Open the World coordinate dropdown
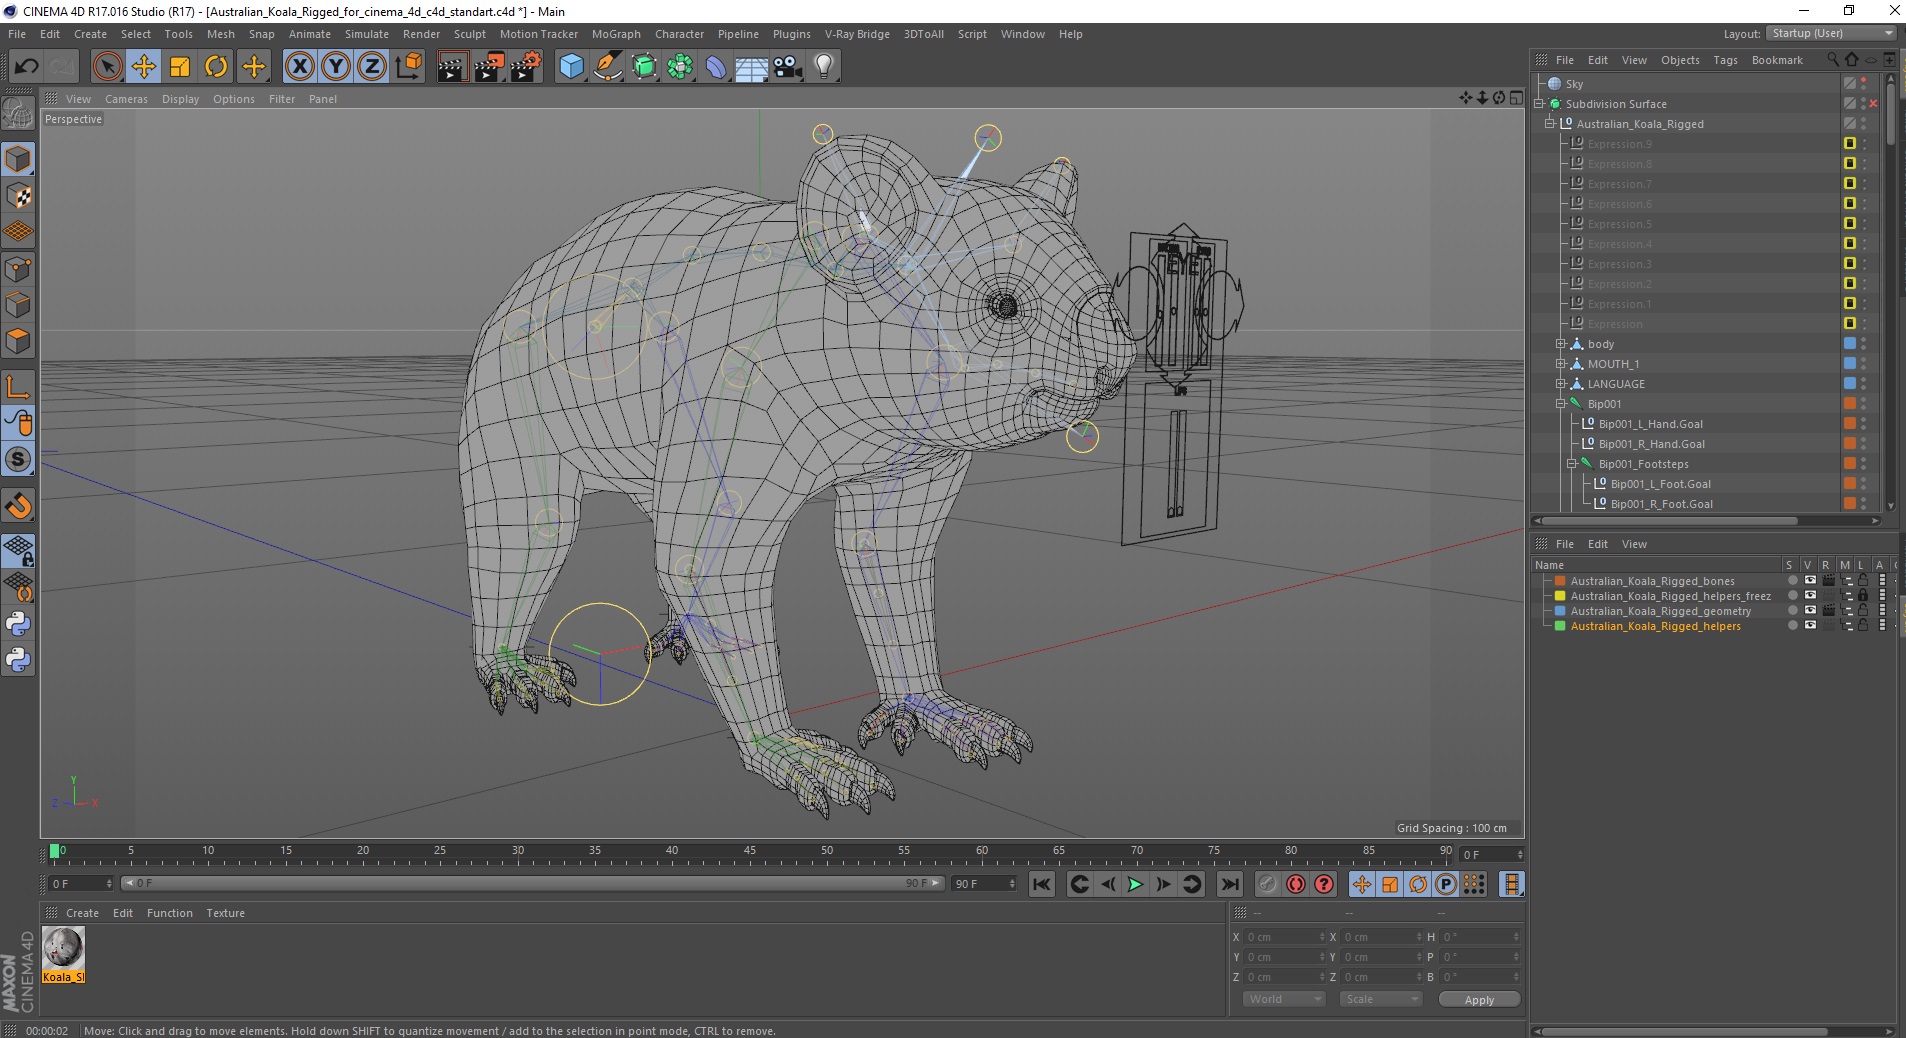Screen dimensions: 1906x1038 point(1284,999)
